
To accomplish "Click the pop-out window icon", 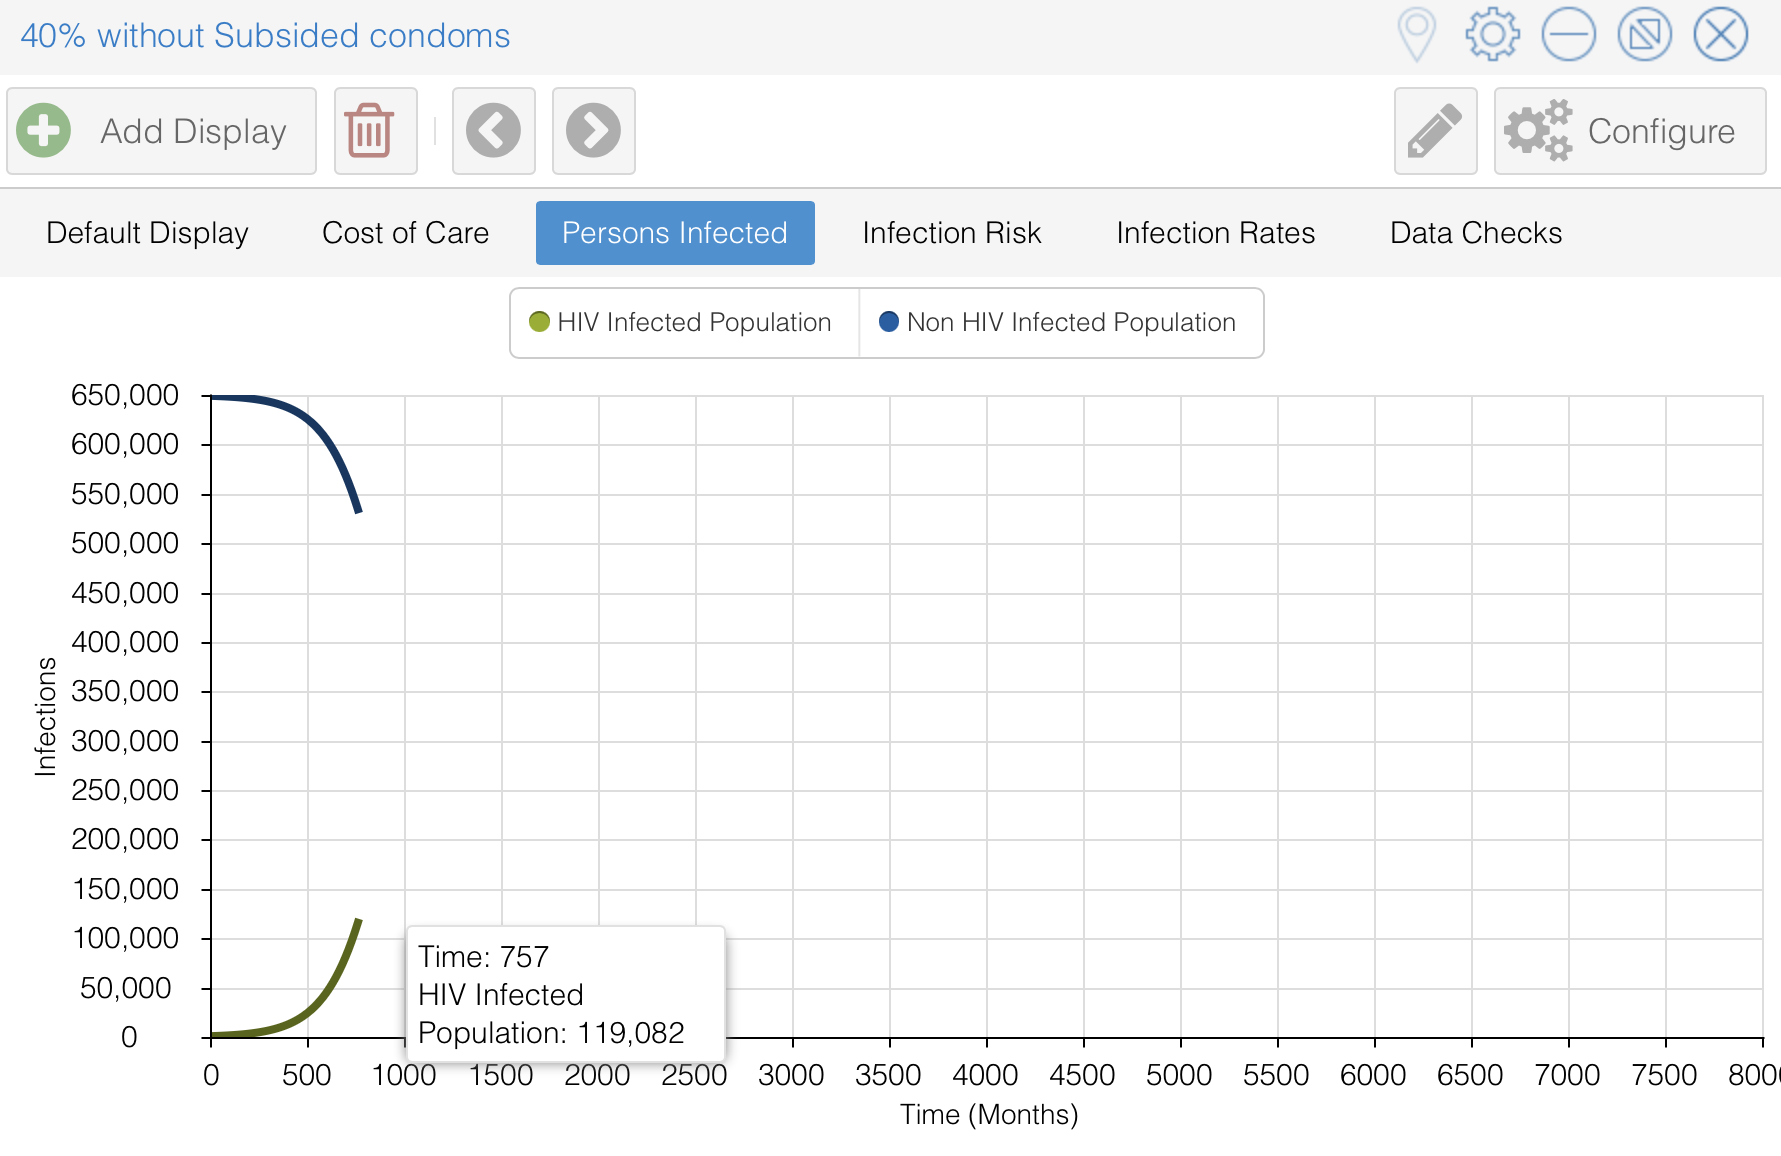I will tap(1644, 35).
